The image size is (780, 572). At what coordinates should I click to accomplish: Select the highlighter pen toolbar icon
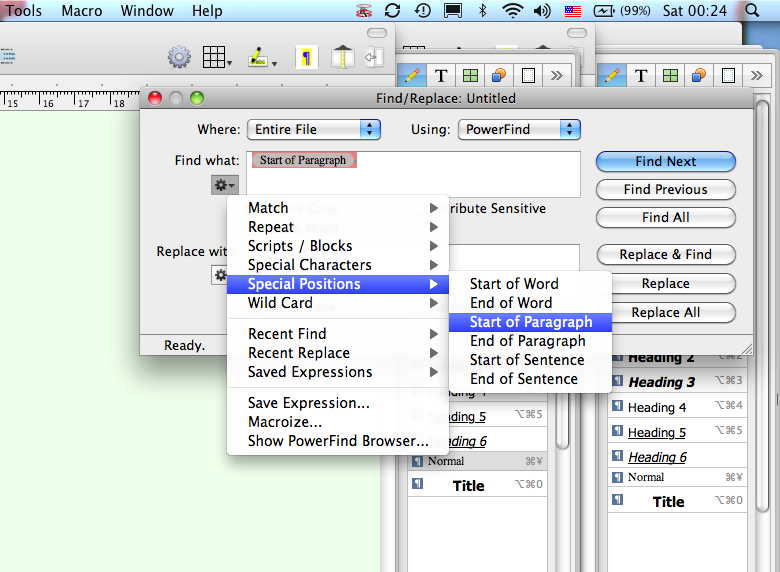click(x=259, y=57)
